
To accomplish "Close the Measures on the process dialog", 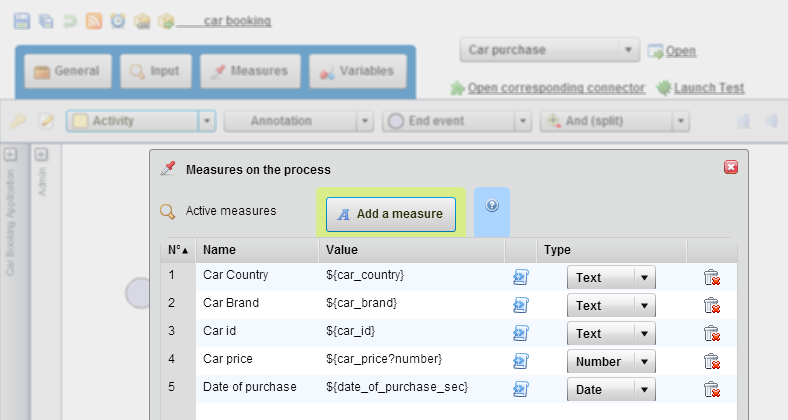I will [x=730, y=168].
